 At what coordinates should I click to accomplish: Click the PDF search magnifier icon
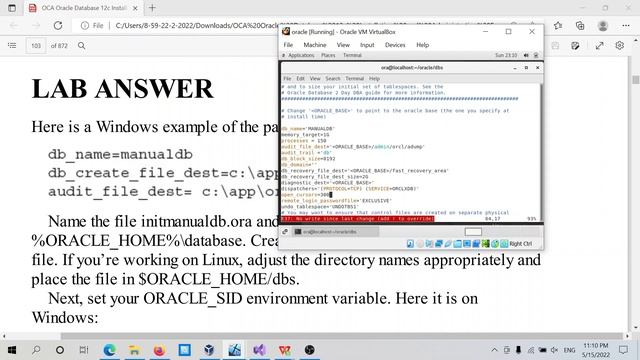click(82, 45)
